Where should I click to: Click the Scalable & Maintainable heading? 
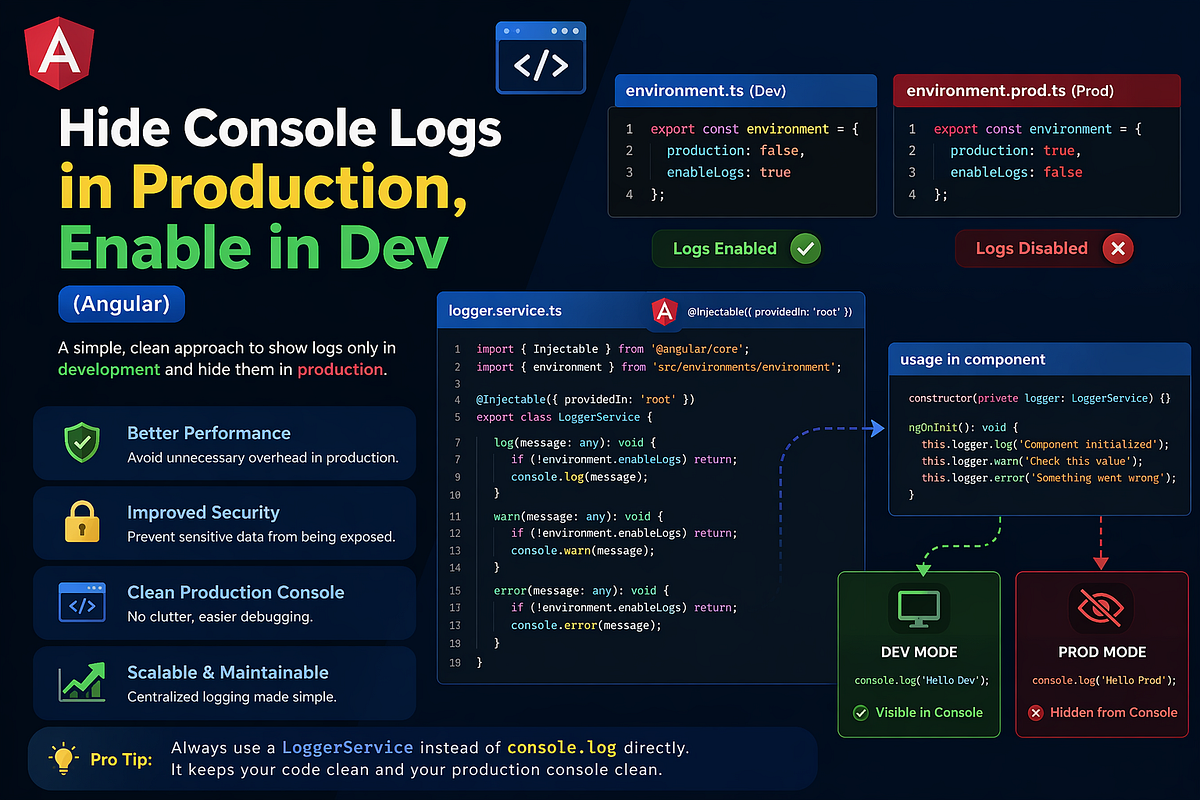(228, 672)
